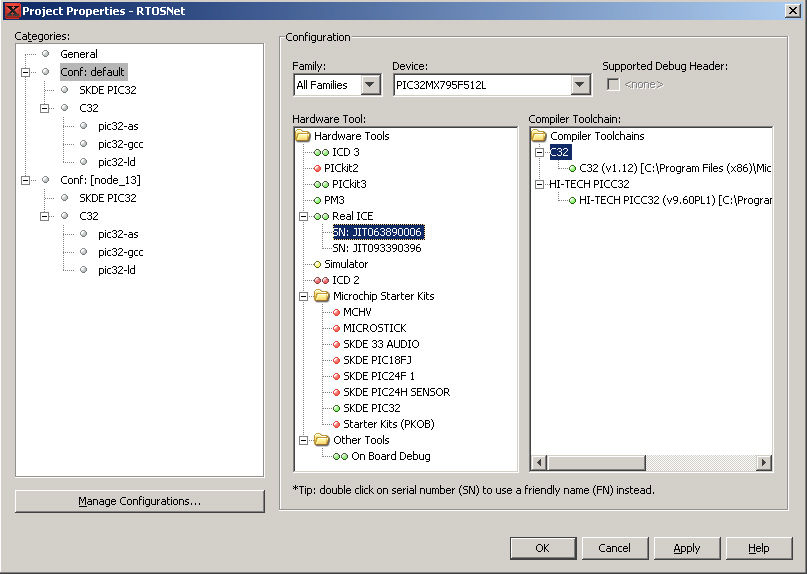Click the Manage Configurations button
Viewport: 807px width, 574px height.
click(x=140, y=501)
